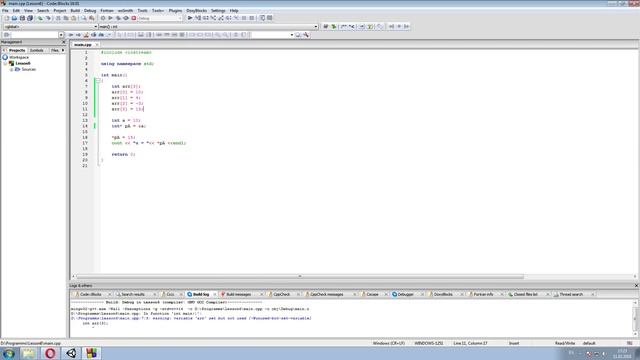Code::Blocks icon on taskbar
Image resolution: width=640 pixels, height=360 pixels.
click(91, 353)
